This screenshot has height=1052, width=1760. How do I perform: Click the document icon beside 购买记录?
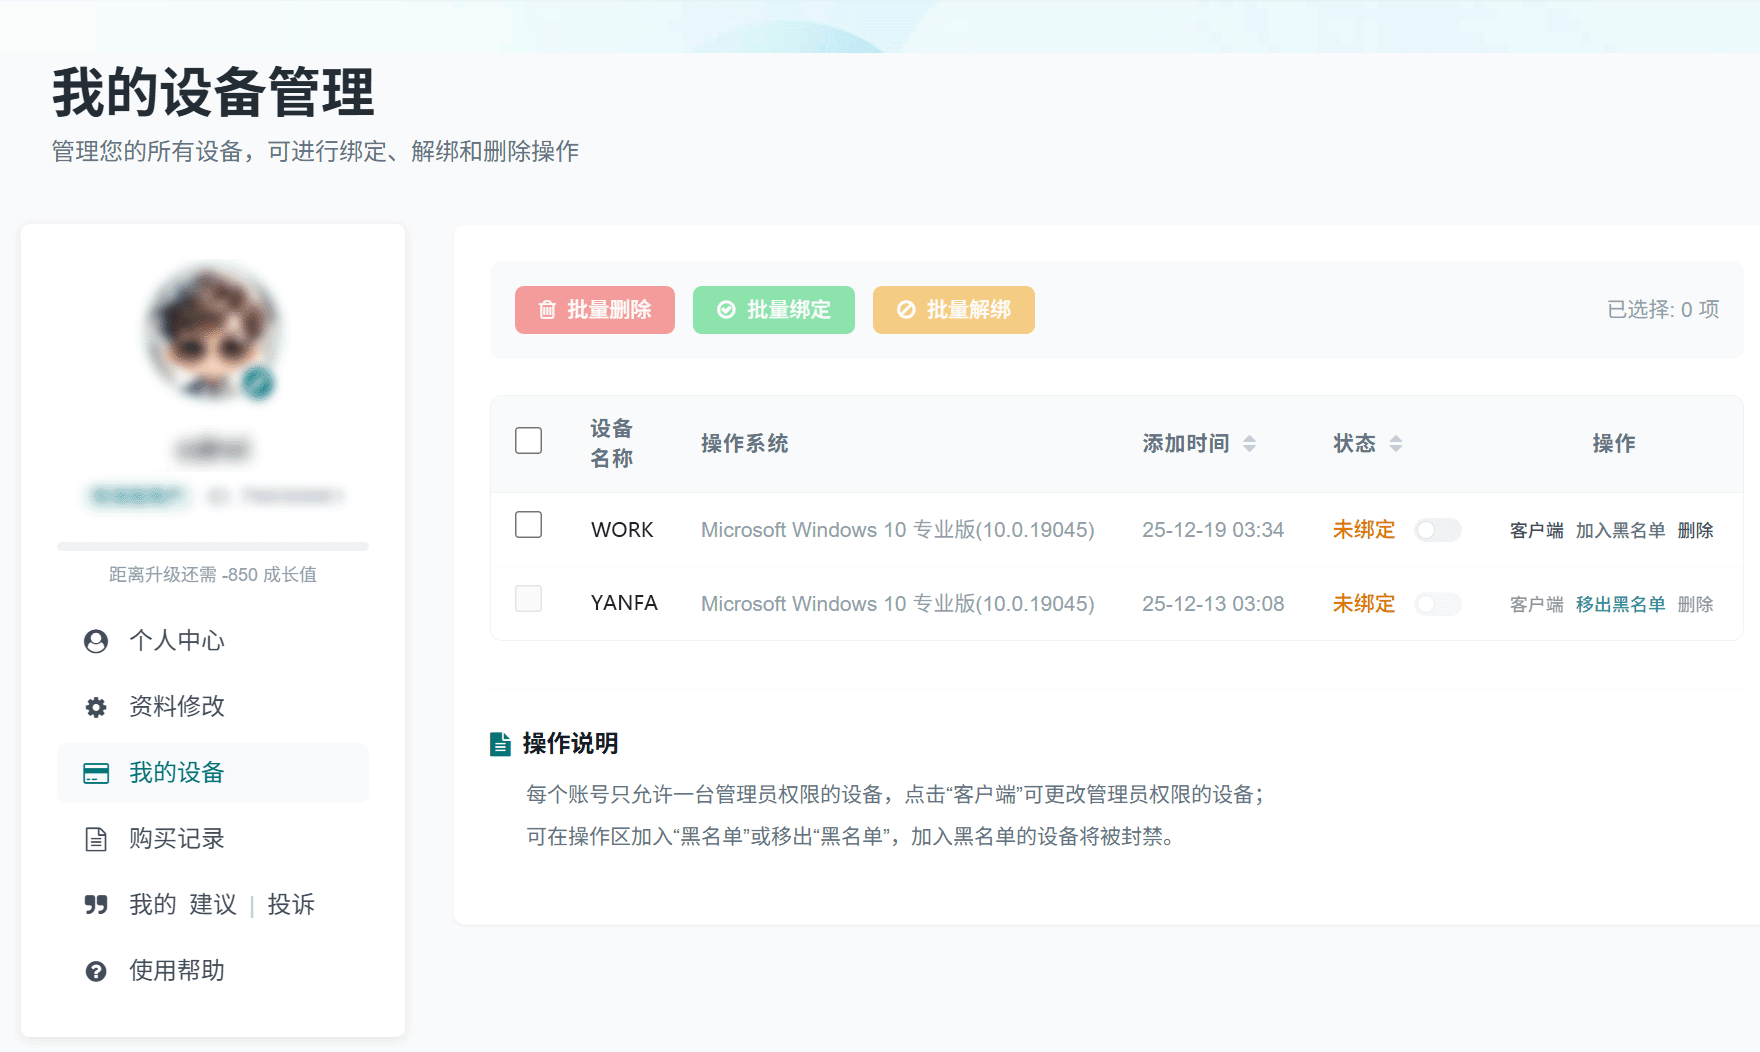96,839
